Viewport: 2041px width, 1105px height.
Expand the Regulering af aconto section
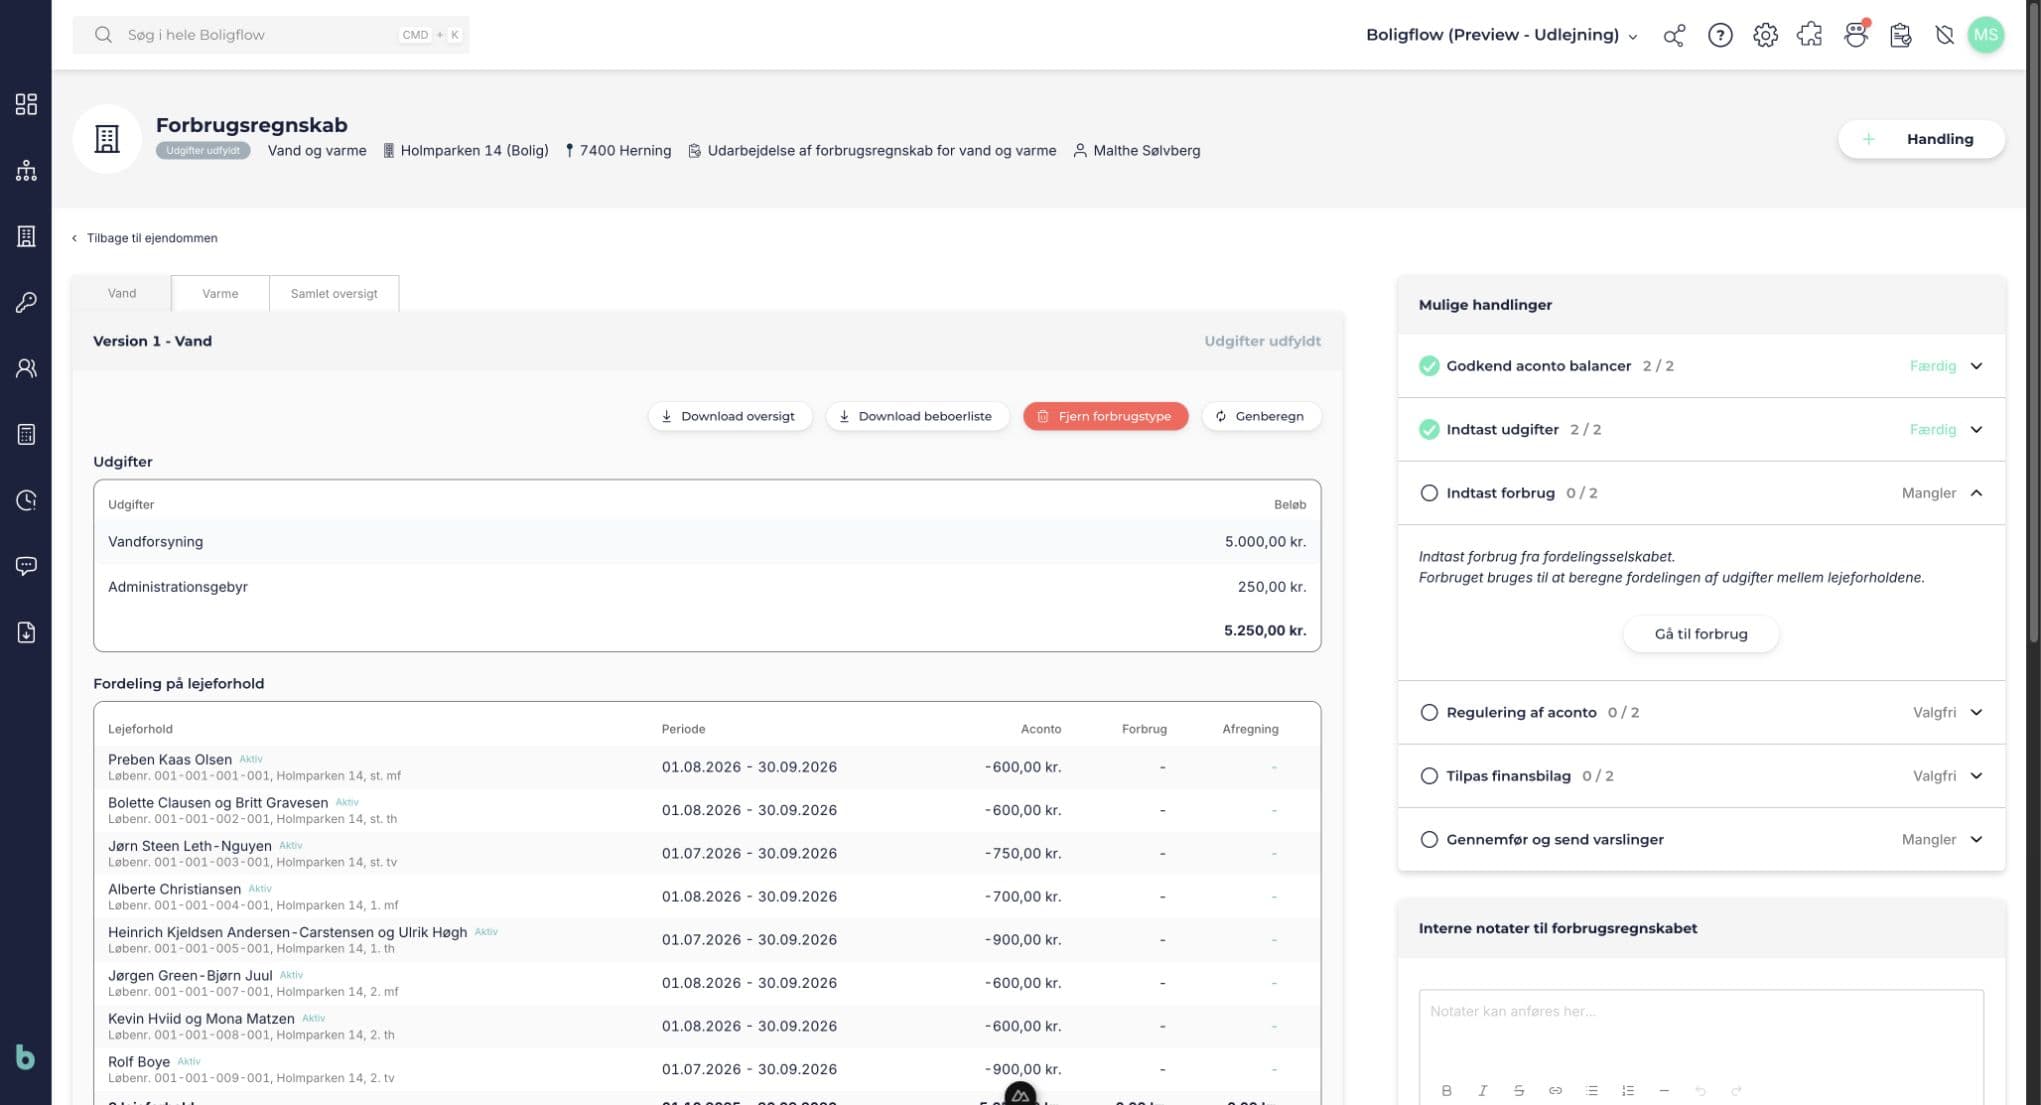[1701, 712]
